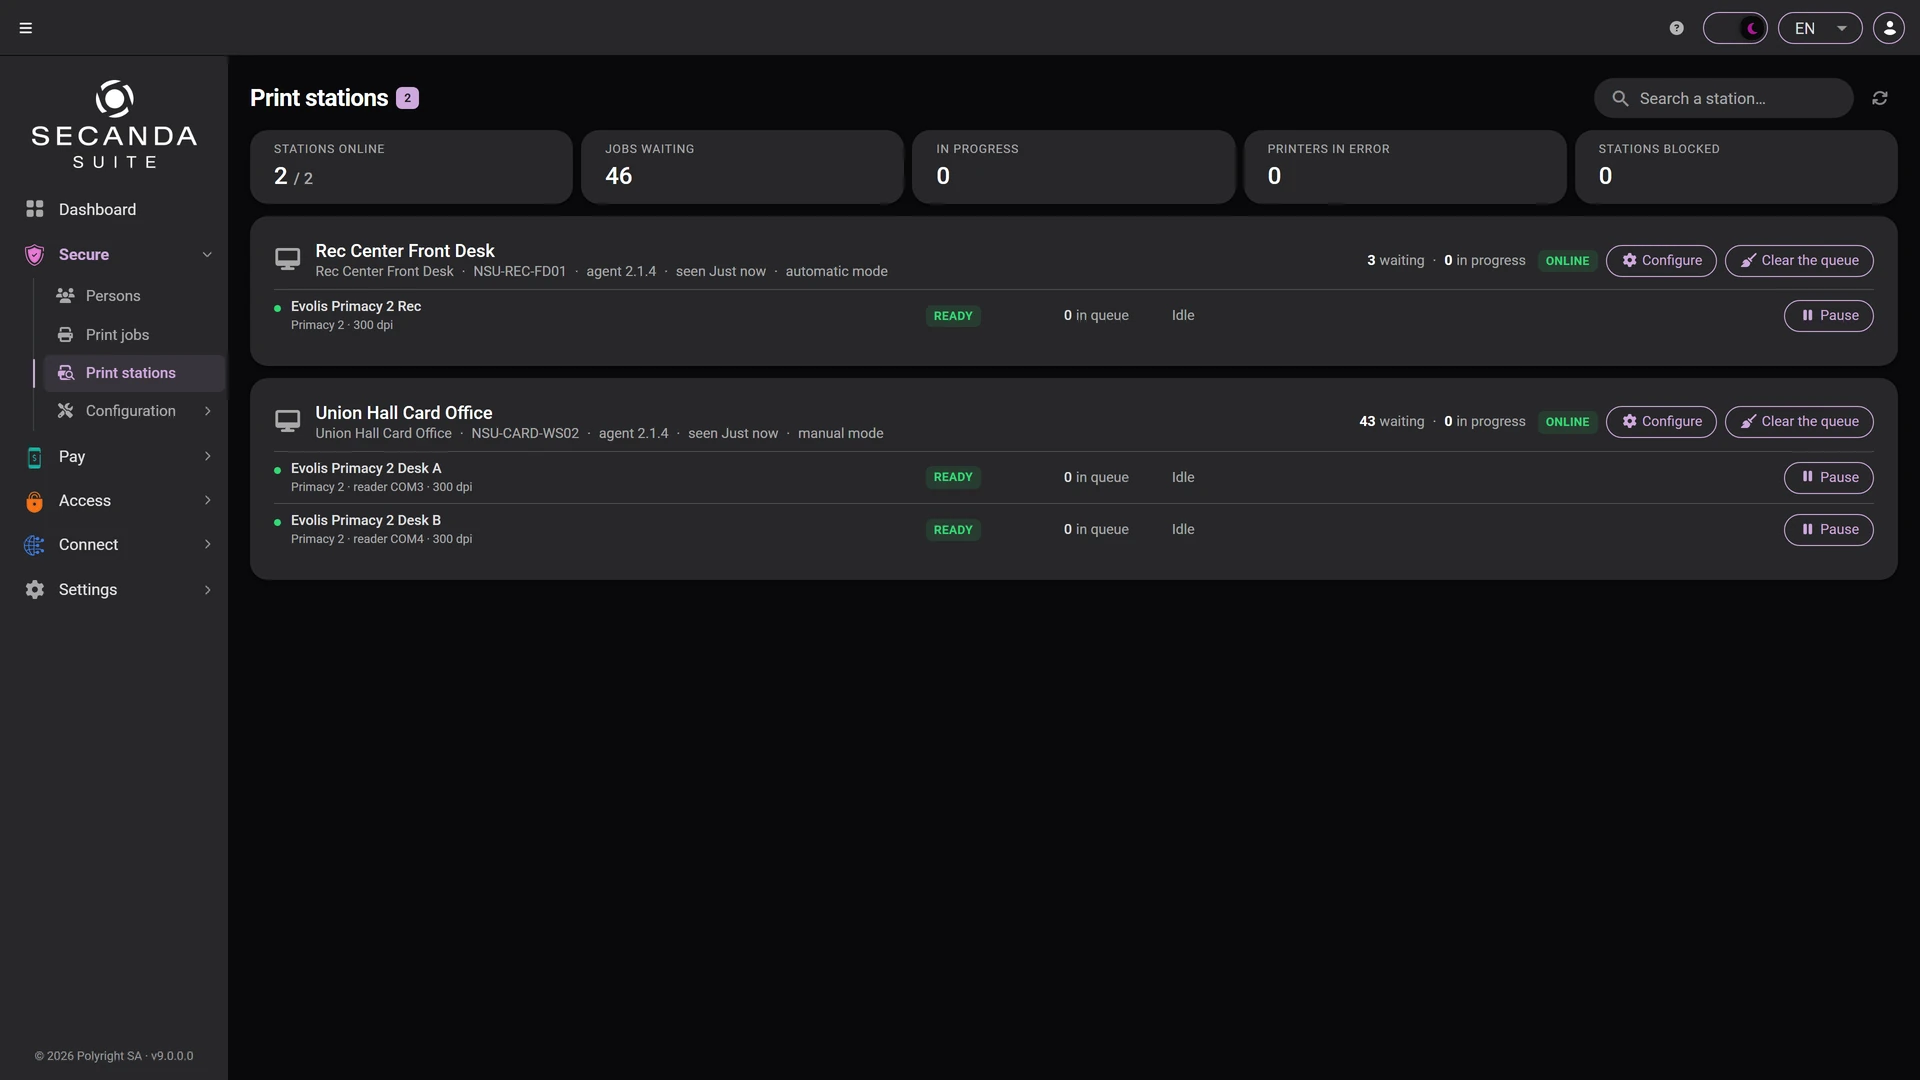Pause the Evolis Primacy 2 Desk A printer

(1828, 478)
